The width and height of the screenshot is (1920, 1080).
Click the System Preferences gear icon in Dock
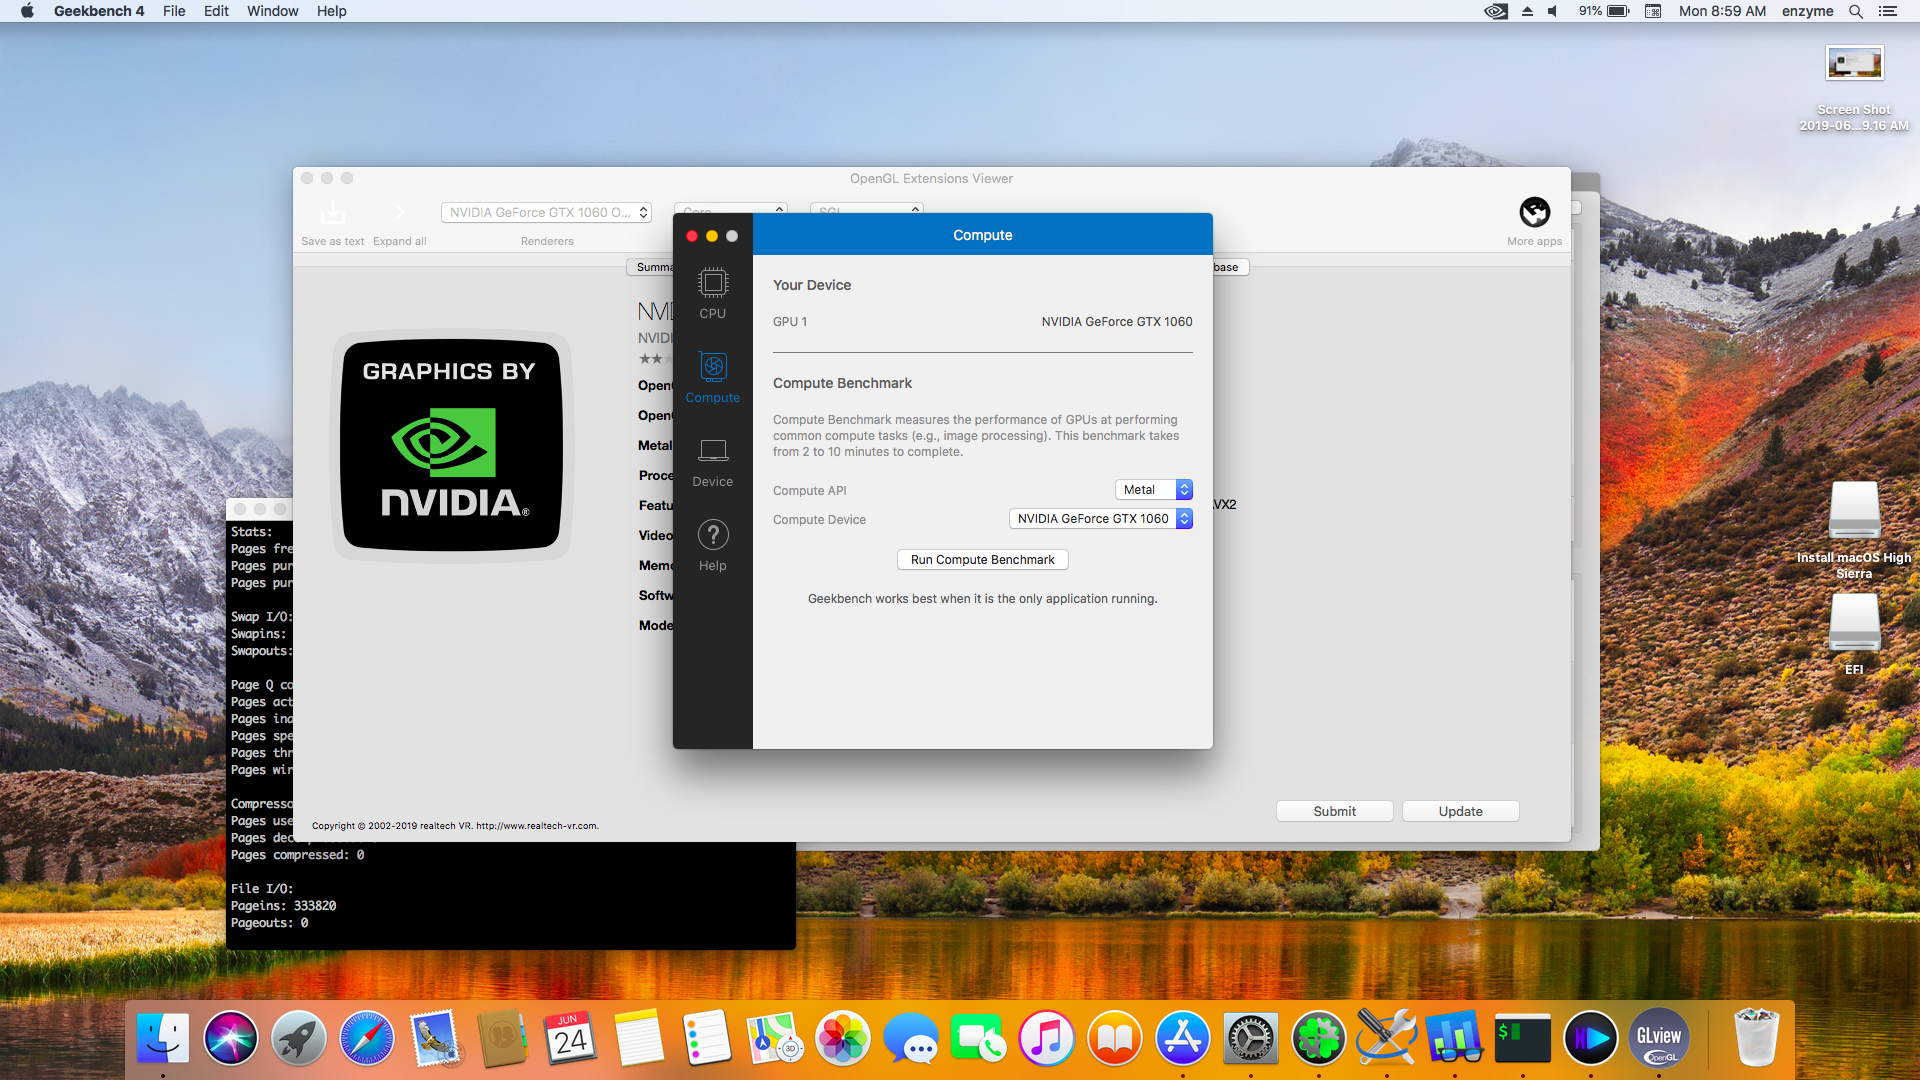tap(1249, 1038)
